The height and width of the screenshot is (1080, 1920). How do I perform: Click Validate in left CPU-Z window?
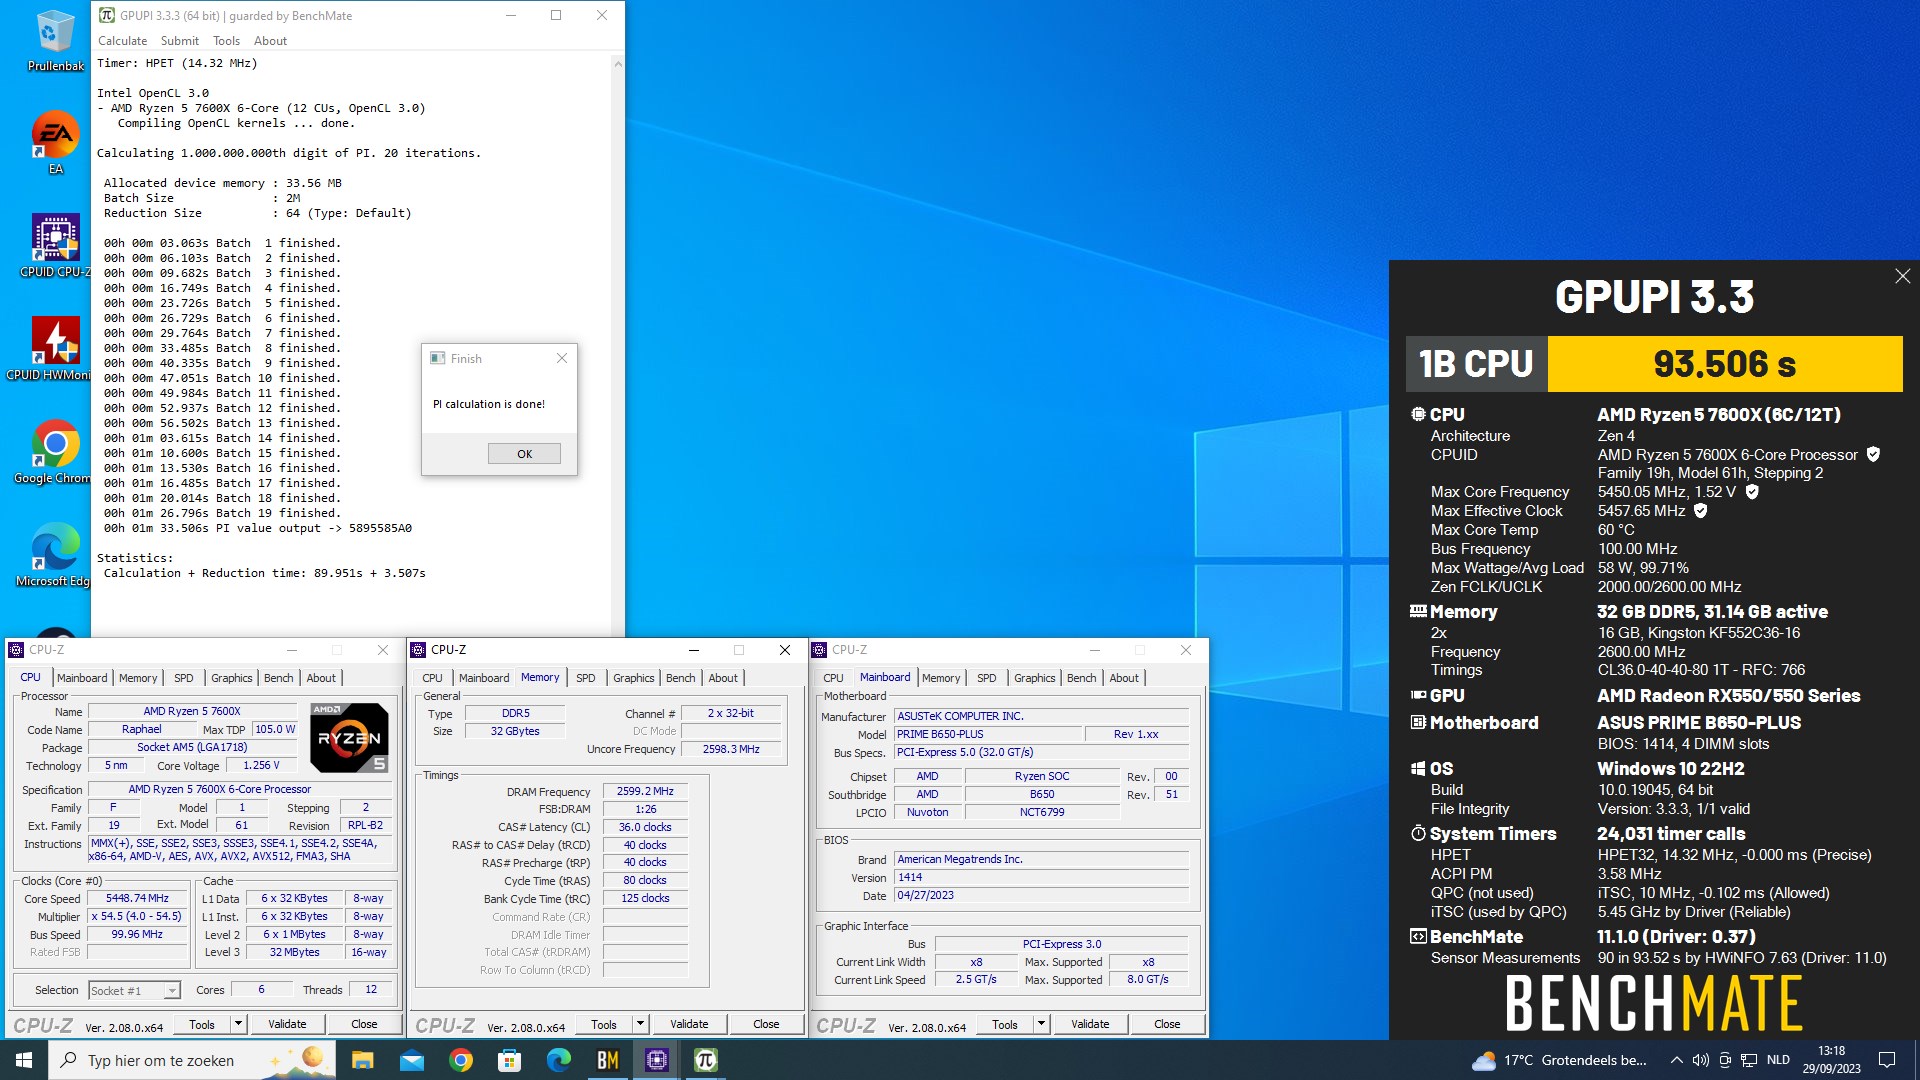click(x=287, y=1024)
